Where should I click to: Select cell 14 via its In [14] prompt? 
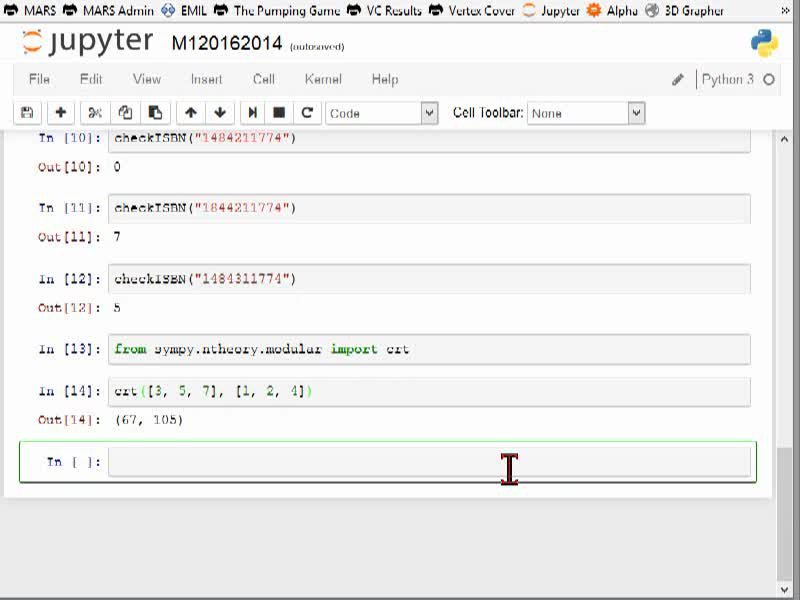(x=69, y=391)
